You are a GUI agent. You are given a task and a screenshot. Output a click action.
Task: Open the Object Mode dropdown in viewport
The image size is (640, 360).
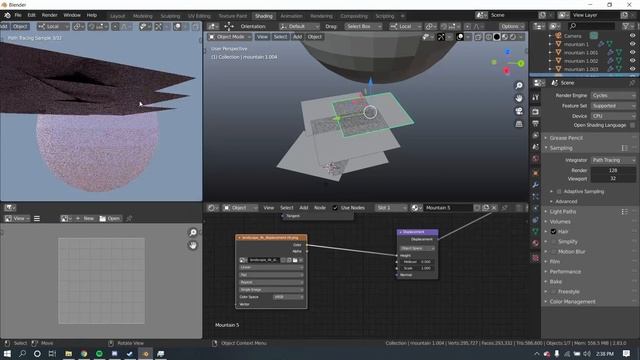click(230, 37)
